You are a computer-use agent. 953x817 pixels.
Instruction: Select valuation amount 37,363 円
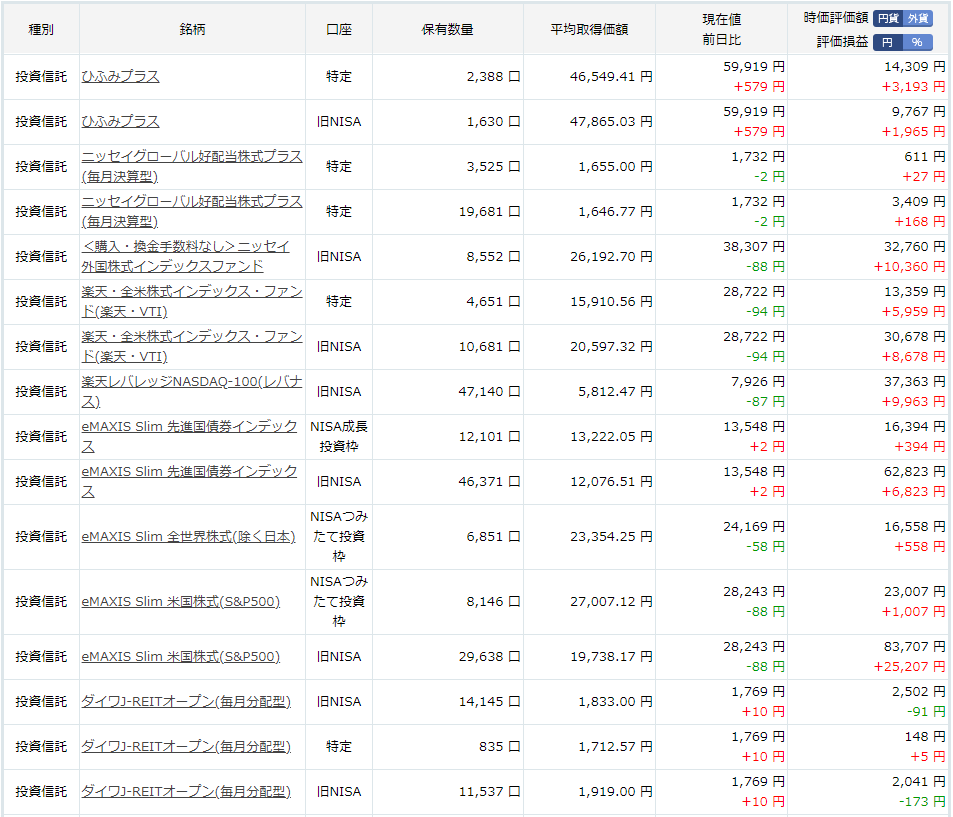click(915, 382)
